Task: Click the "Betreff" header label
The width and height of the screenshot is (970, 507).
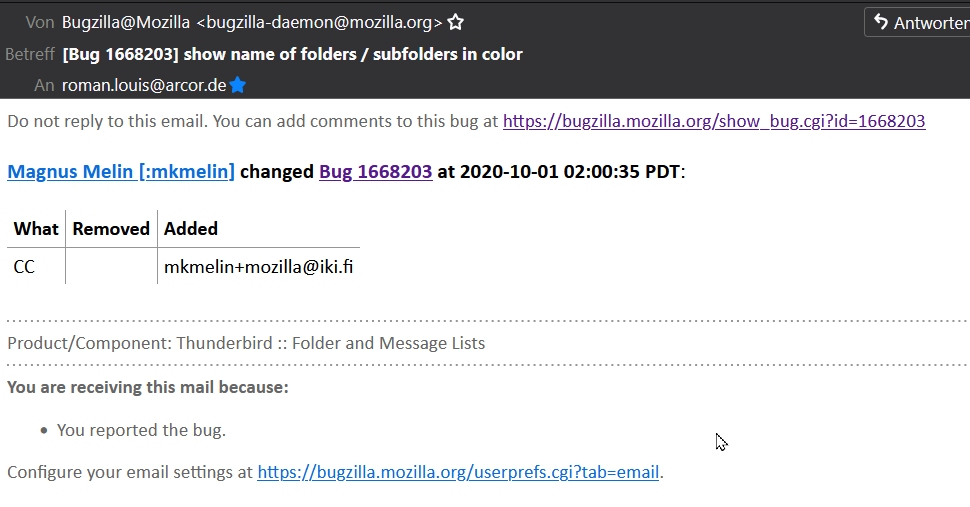Action: (30, 54)
